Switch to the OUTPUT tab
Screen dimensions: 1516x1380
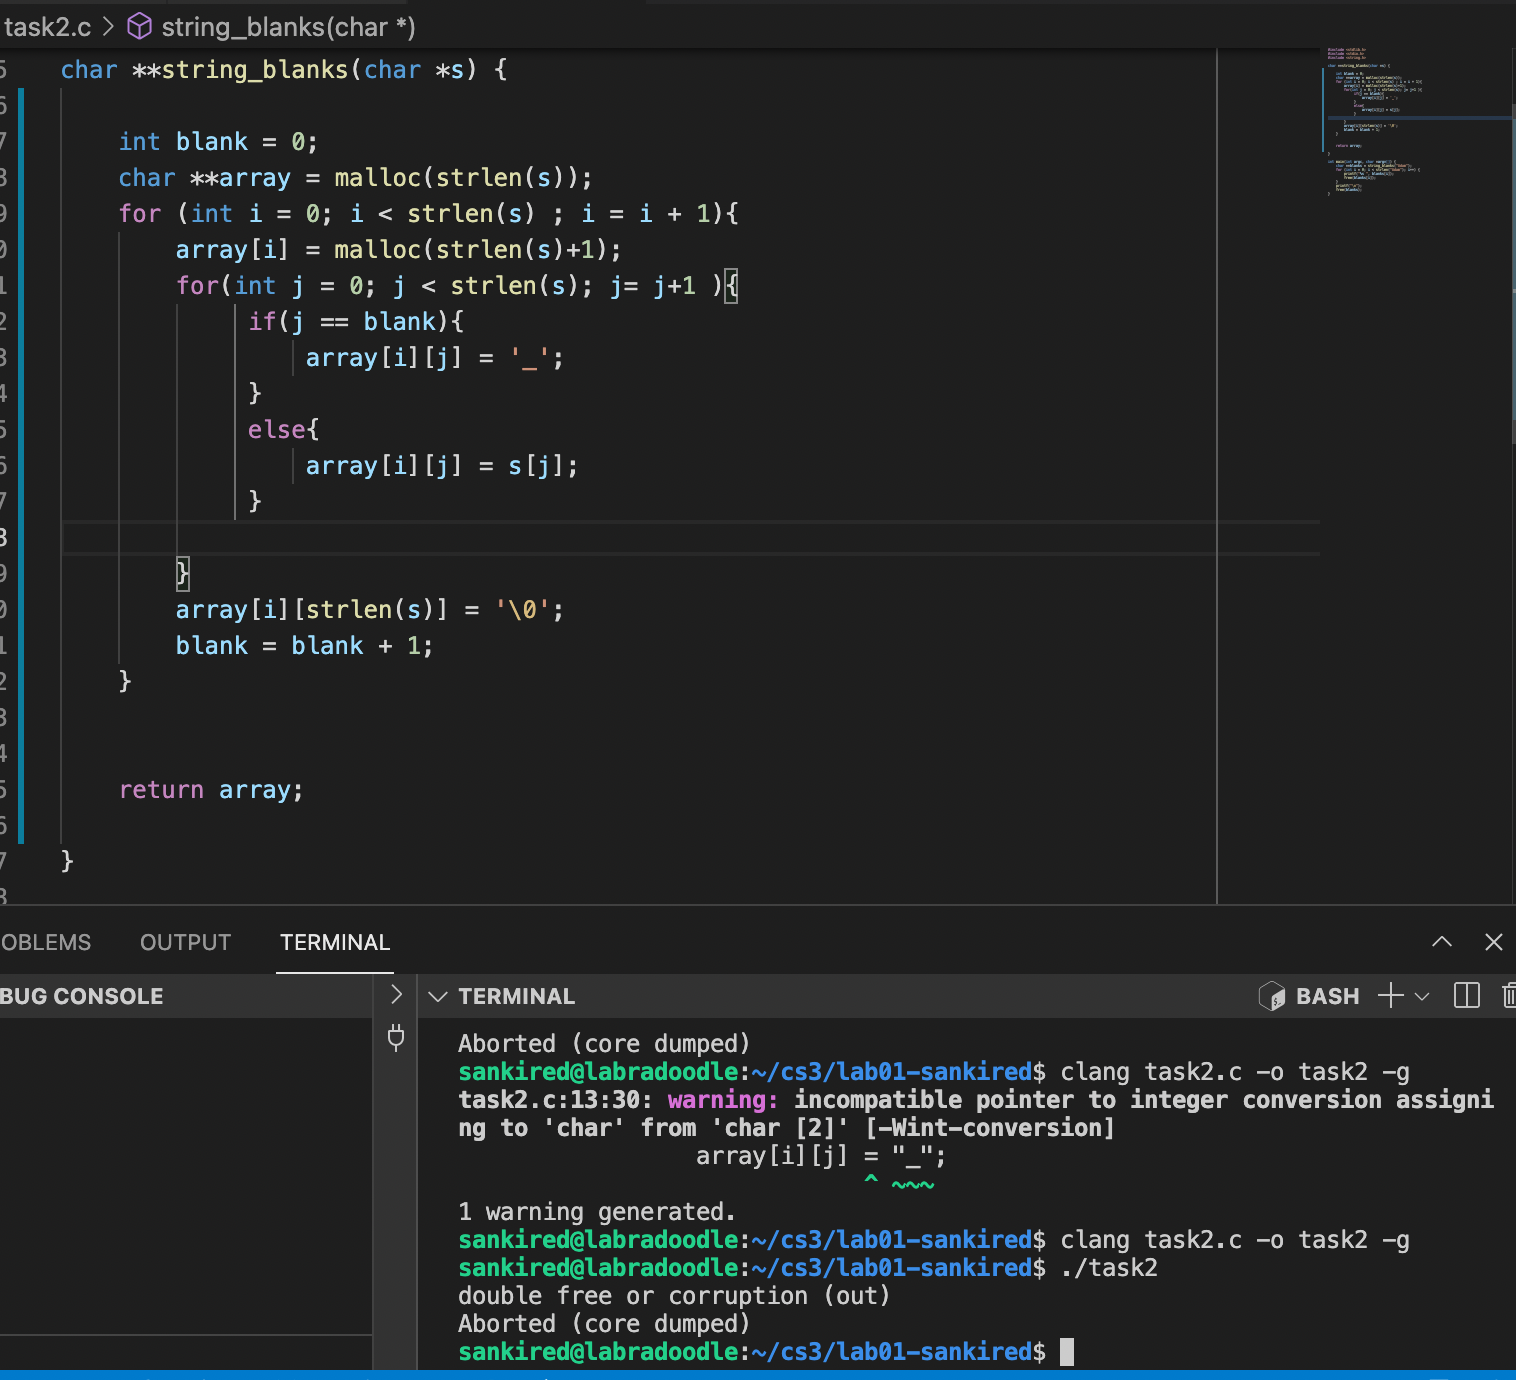click(x=185, y=943)
